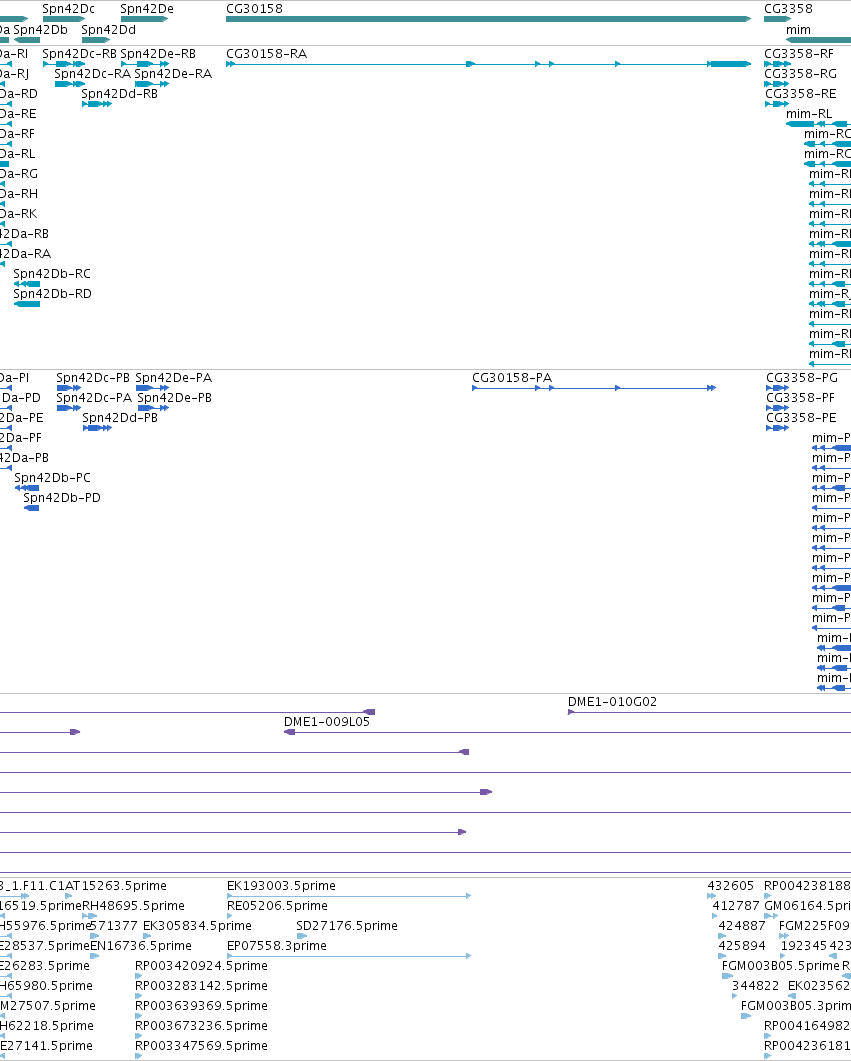Open transcript Spn42De-RB

coord(158,53)
